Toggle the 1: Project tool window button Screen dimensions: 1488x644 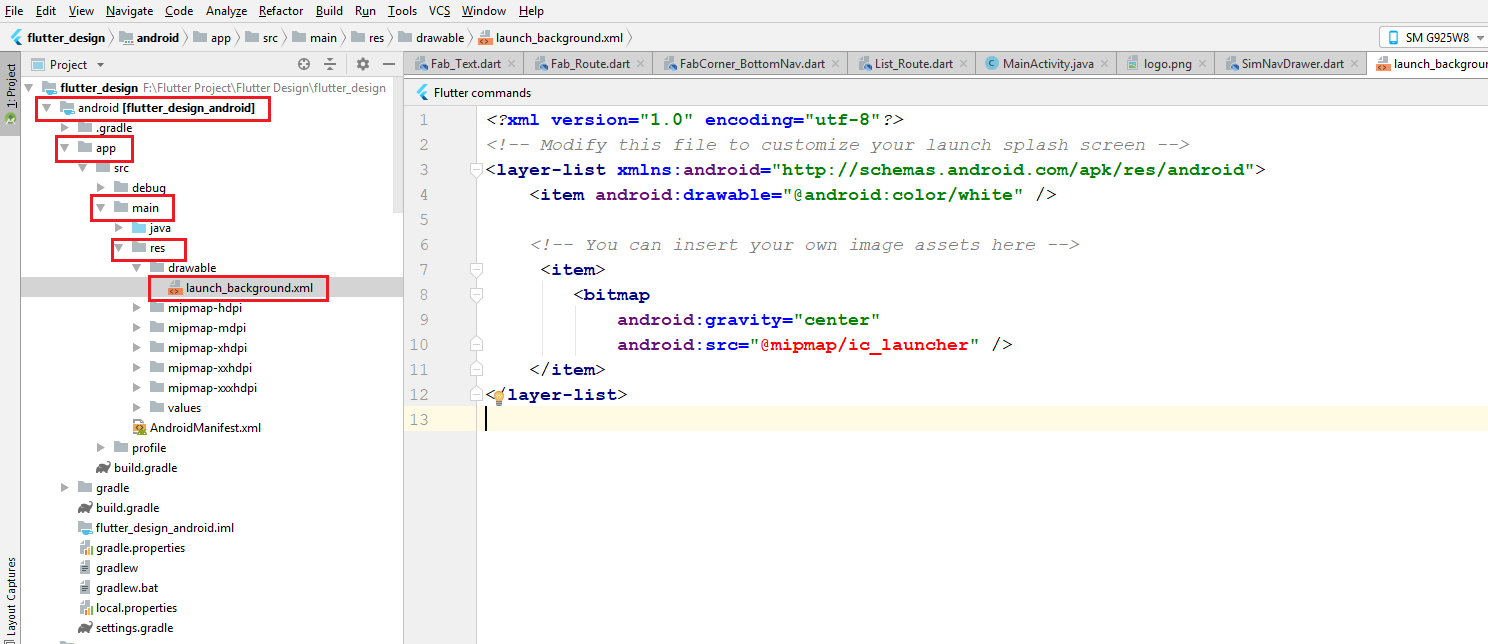(x=10, y=92)
